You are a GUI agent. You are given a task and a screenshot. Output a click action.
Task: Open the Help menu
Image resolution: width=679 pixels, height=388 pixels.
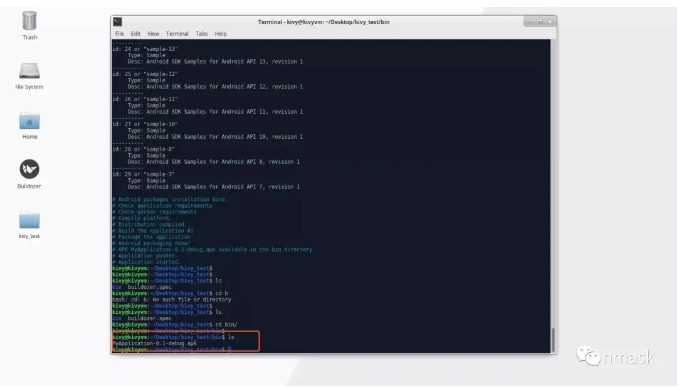click(x=221, y=33)
